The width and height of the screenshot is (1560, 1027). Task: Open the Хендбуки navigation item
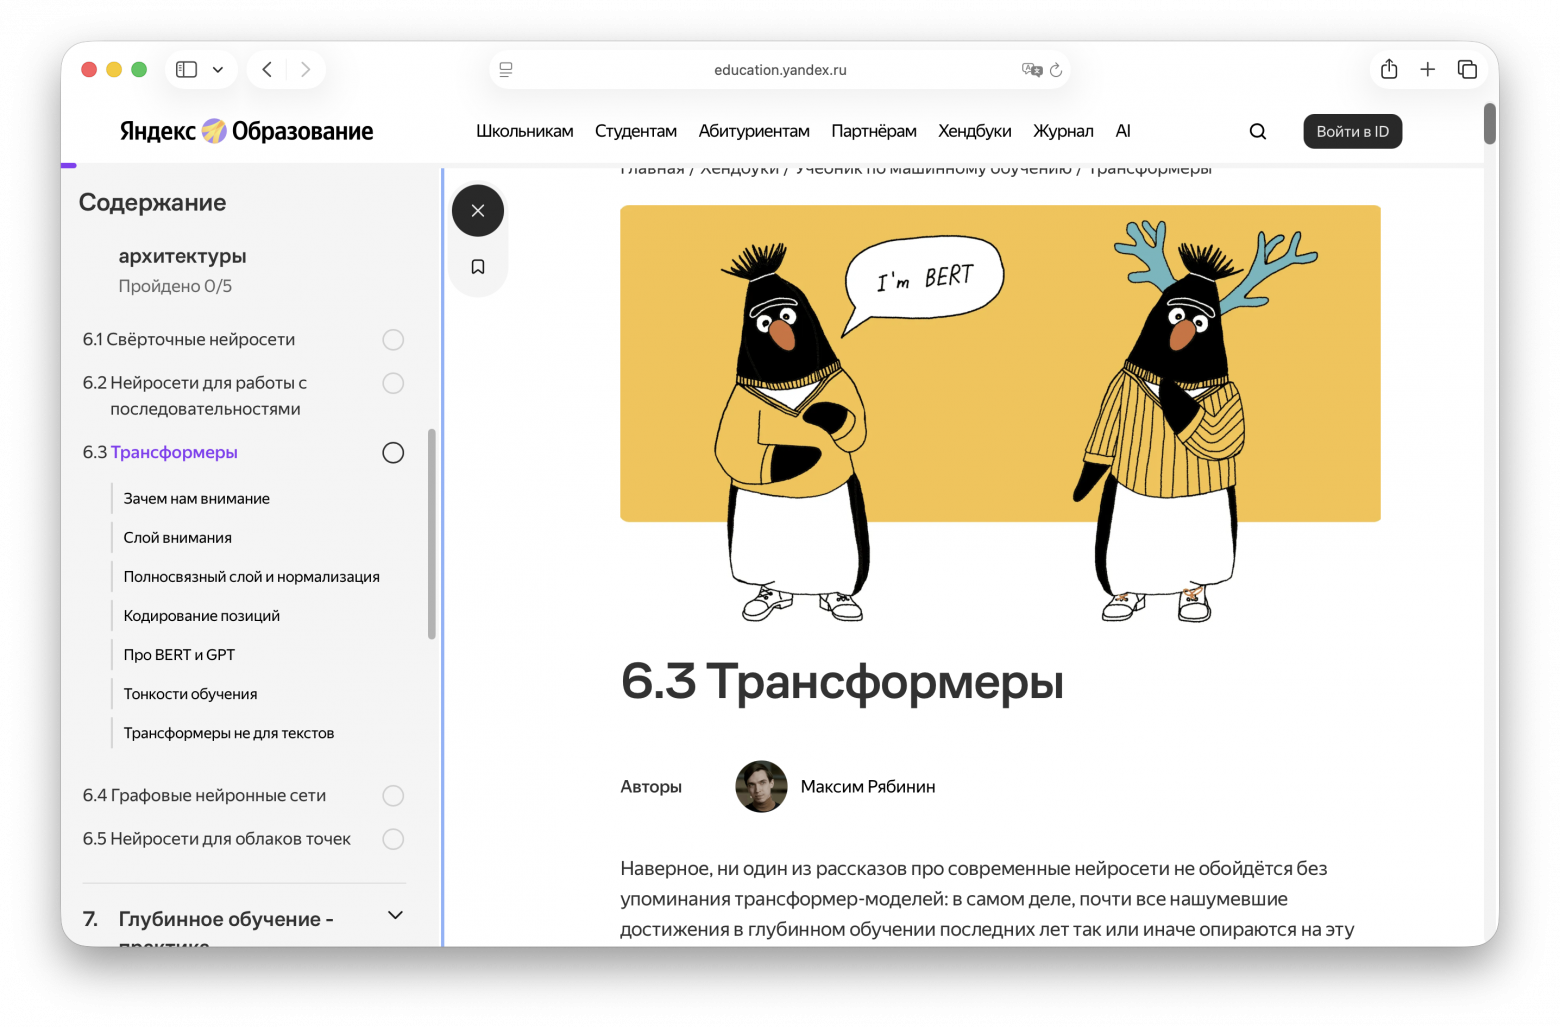(x=975, y=131)
